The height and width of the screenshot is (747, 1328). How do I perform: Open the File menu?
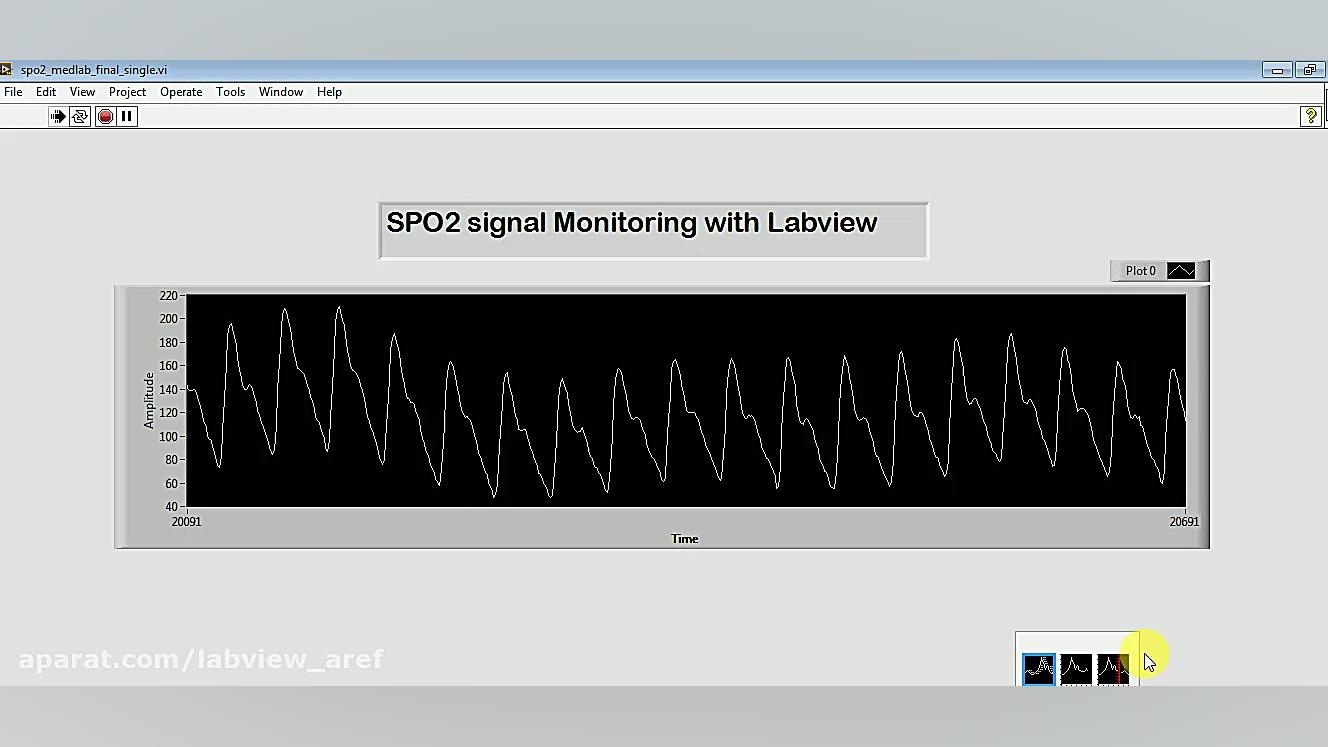(x=13, y=92)
